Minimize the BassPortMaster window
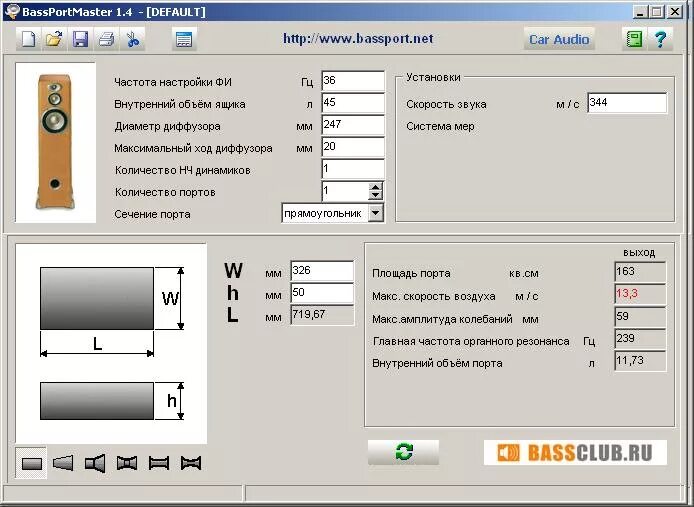Image resolution: width=694 pixels, height=507 pixels. (x=639, y=12)
